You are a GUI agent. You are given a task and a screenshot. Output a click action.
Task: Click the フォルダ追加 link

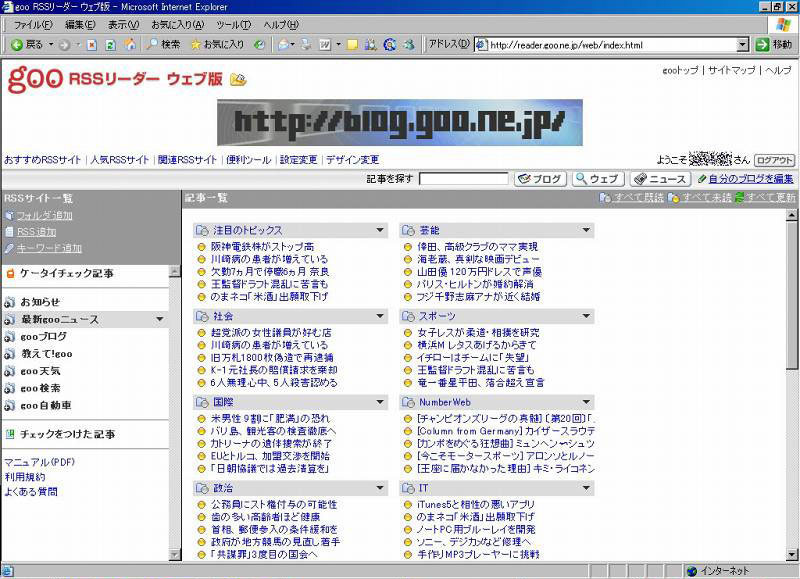click(45, 216)
